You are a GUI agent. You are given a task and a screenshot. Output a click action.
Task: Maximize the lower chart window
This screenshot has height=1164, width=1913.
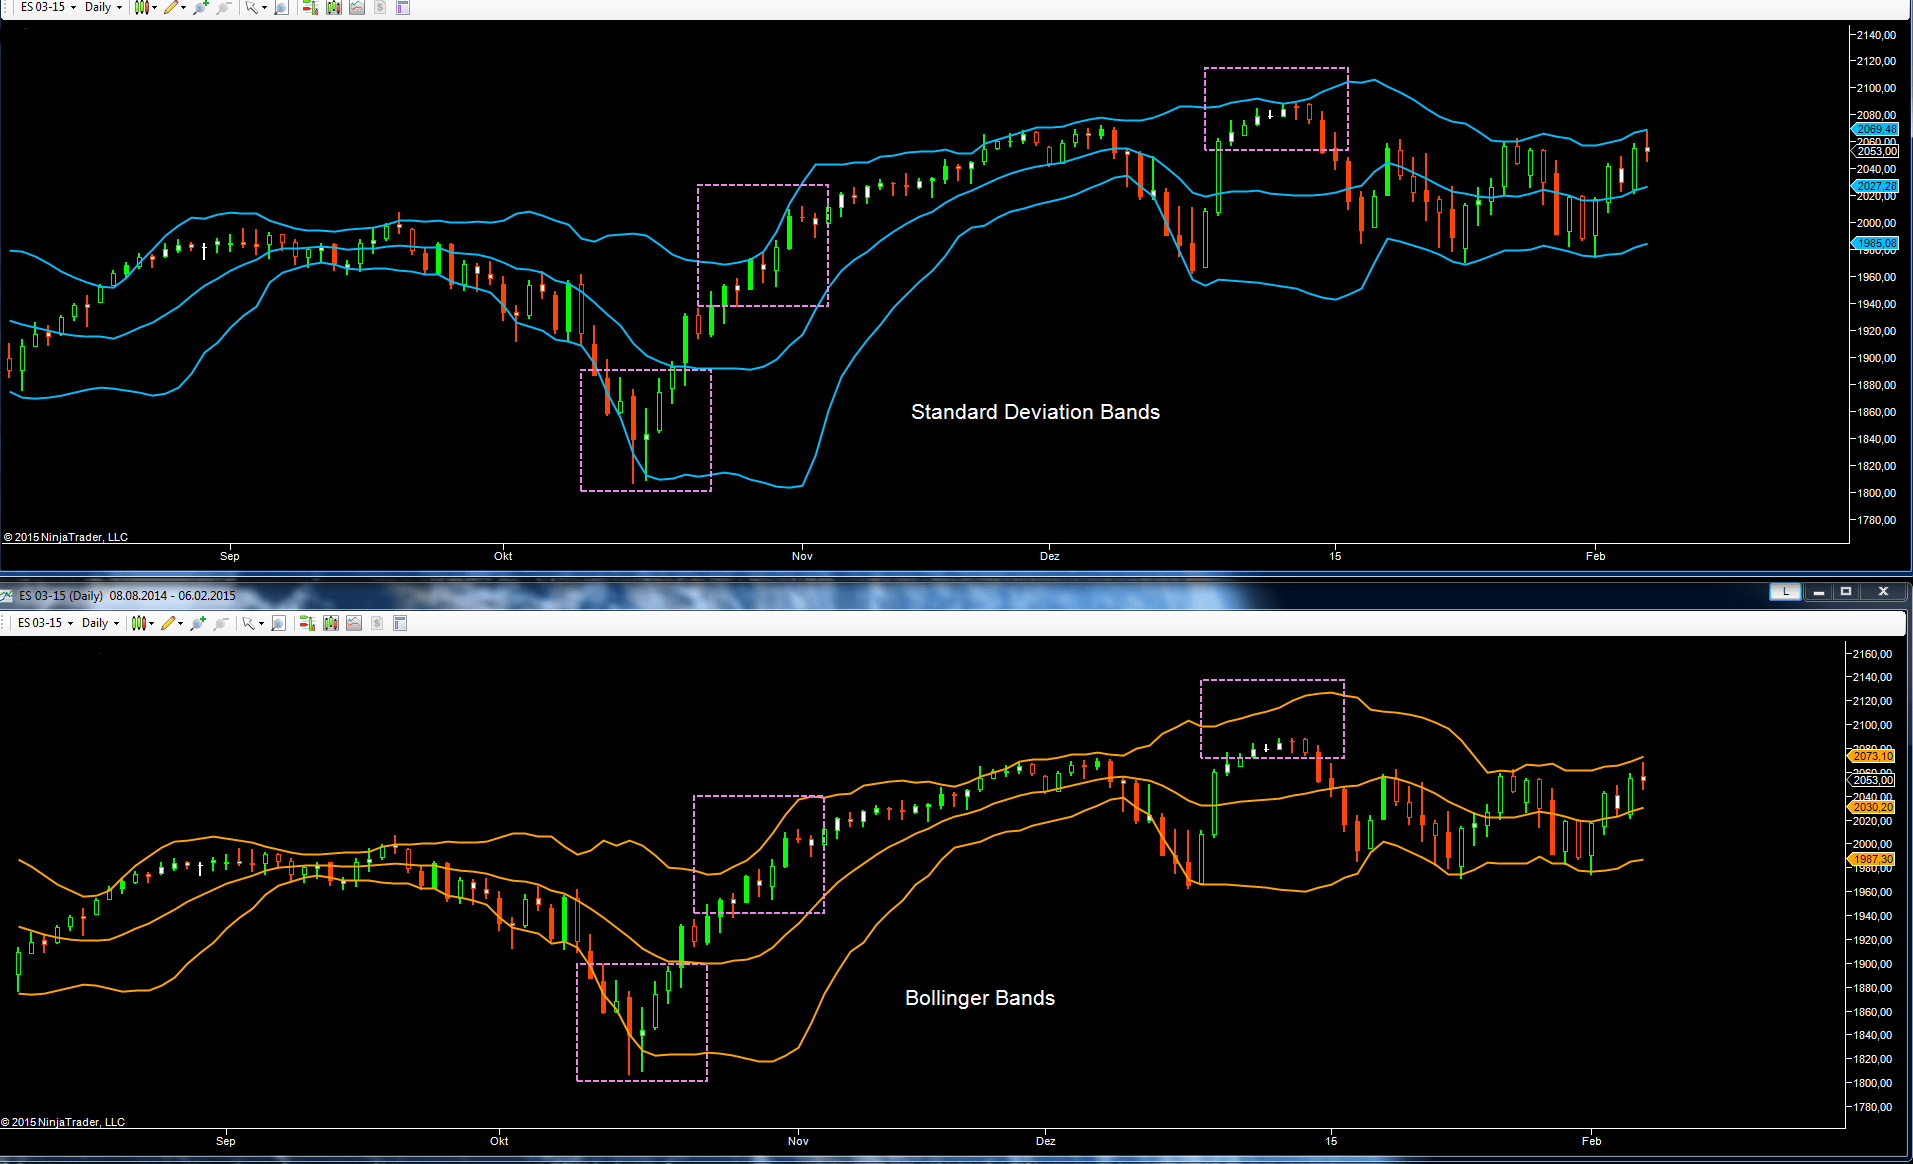[1845, 592]
